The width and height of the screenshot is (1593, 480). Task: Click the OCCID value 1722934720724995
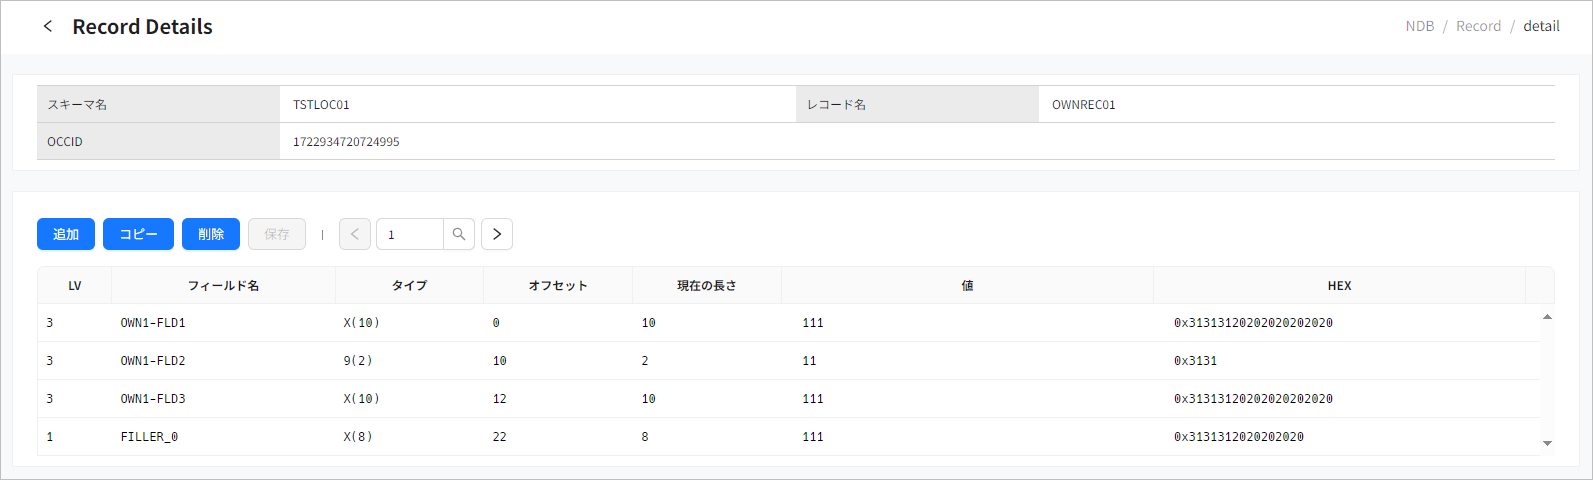[346, 142]
